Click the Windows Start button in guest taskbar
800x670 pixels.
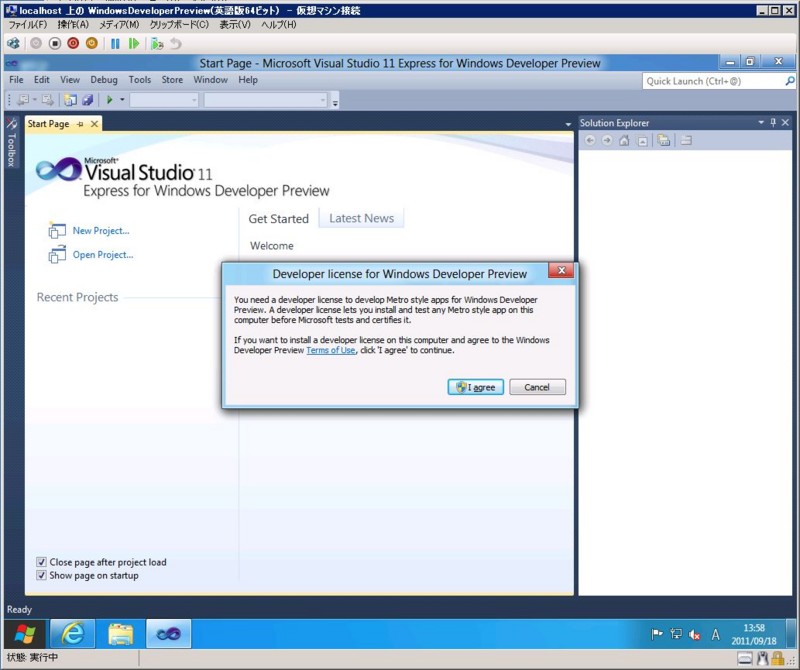pyautogui.click(x=25, y=634)
